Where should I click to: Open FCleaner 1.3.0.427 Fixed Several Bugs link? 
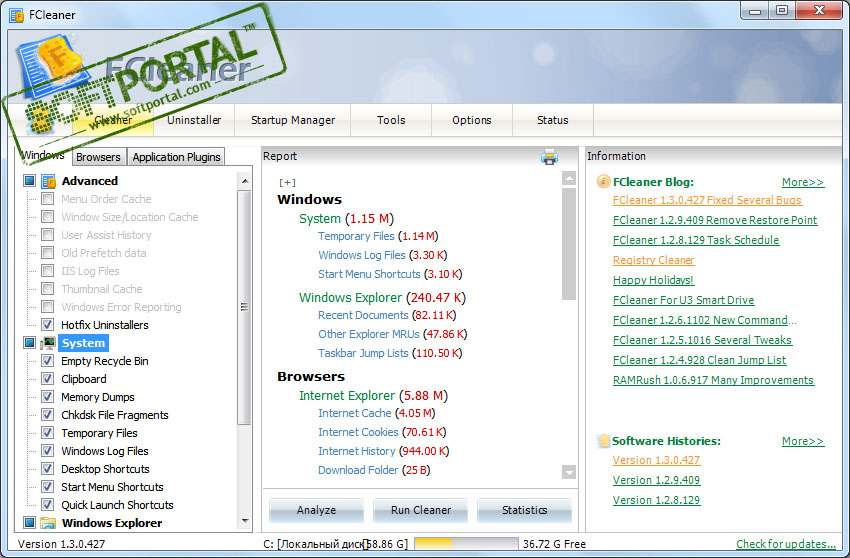[707, 200]
